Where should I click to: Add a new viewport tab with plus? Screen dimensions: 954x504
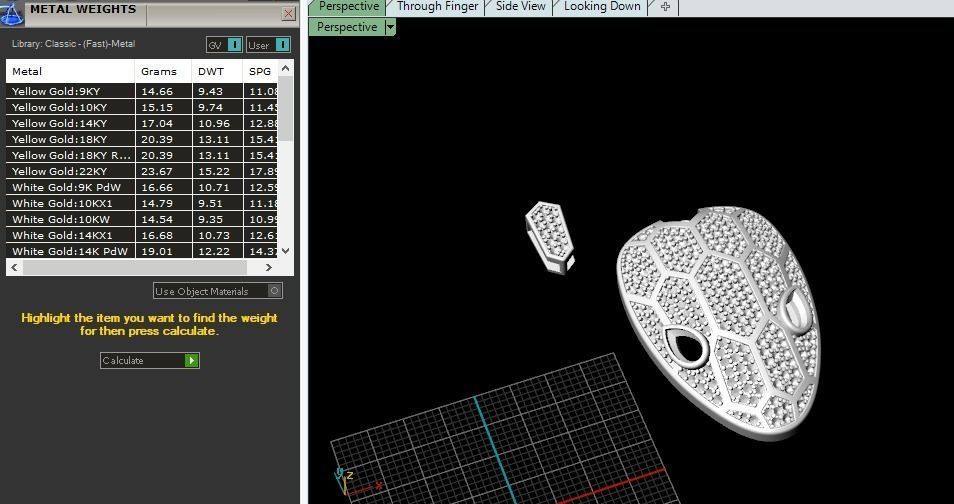click(665, 7)
